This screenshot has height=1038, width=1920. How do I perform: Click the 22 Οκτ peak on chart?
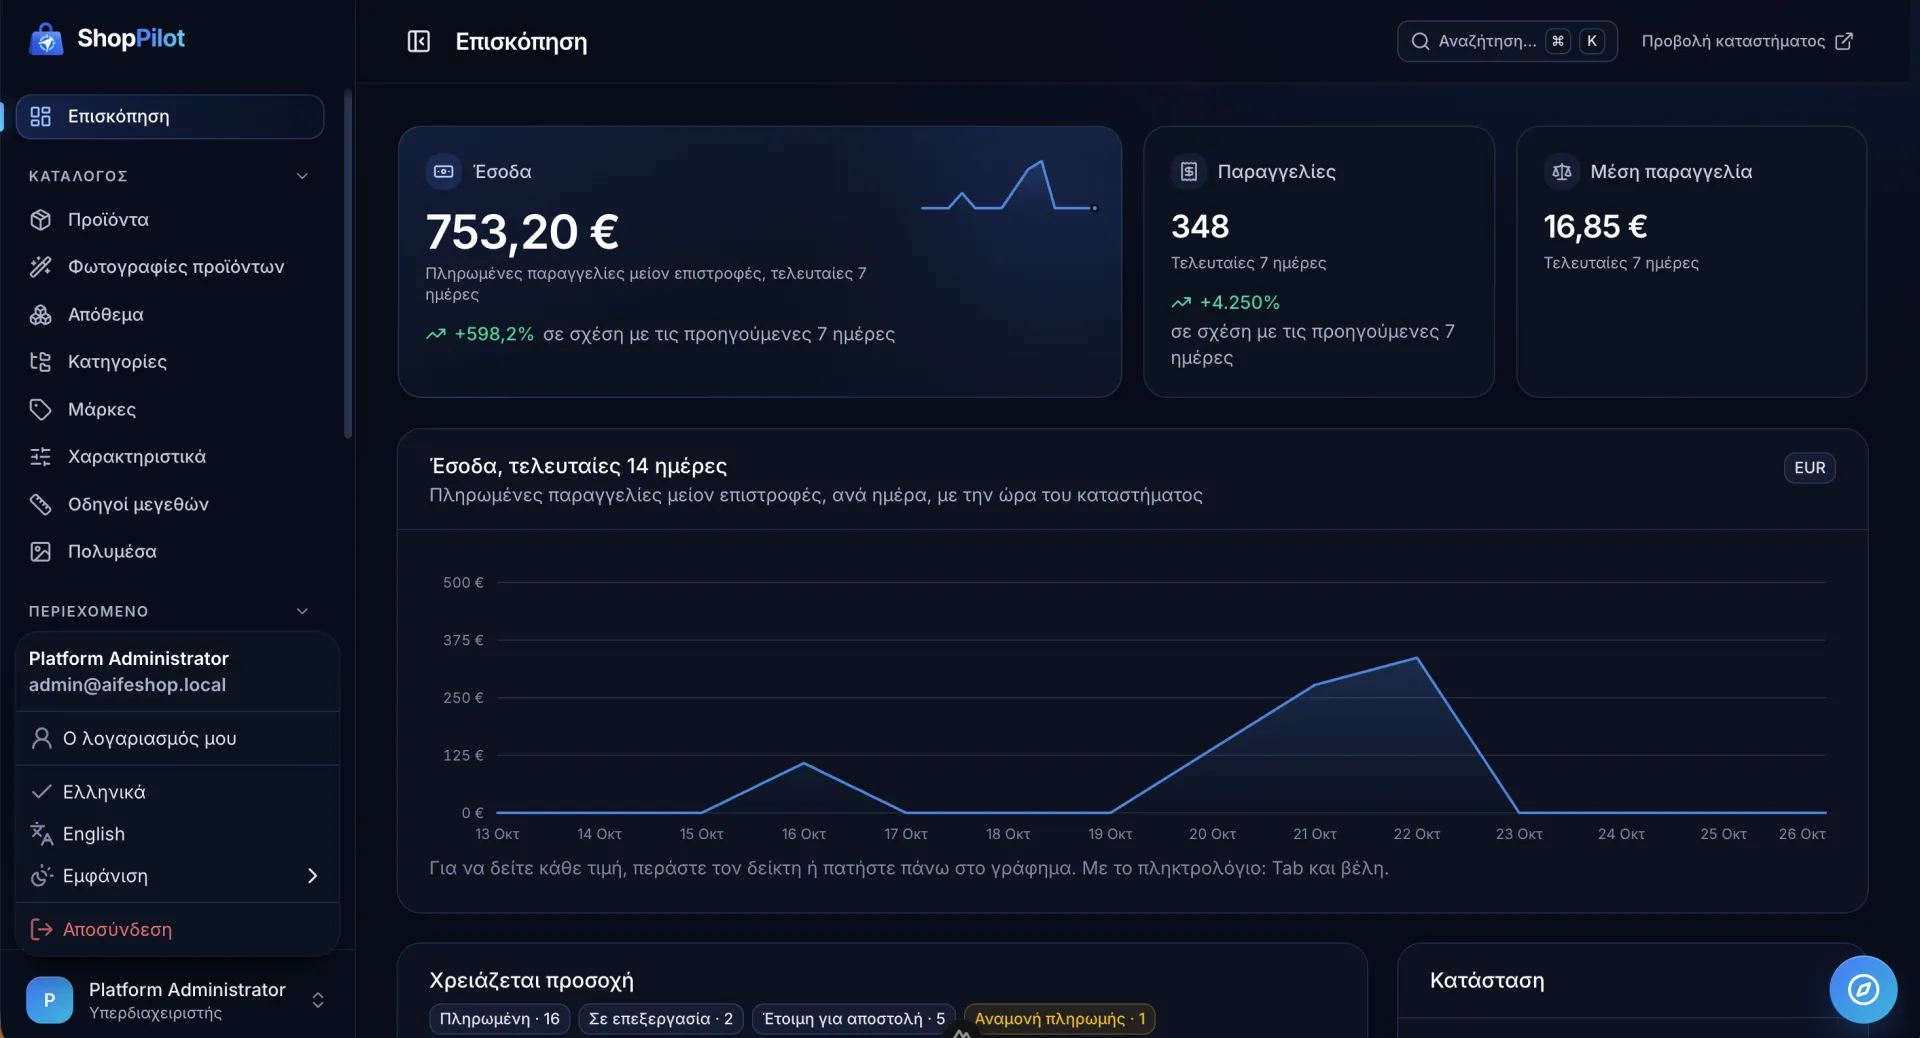point(1416,658)
